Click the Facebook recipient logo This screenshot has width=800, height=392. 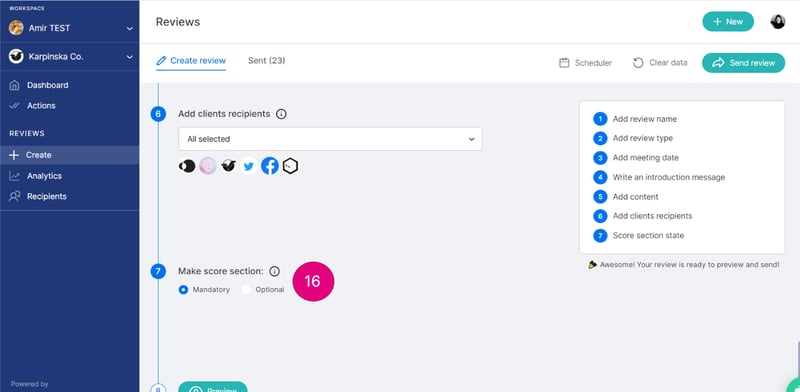270,166
